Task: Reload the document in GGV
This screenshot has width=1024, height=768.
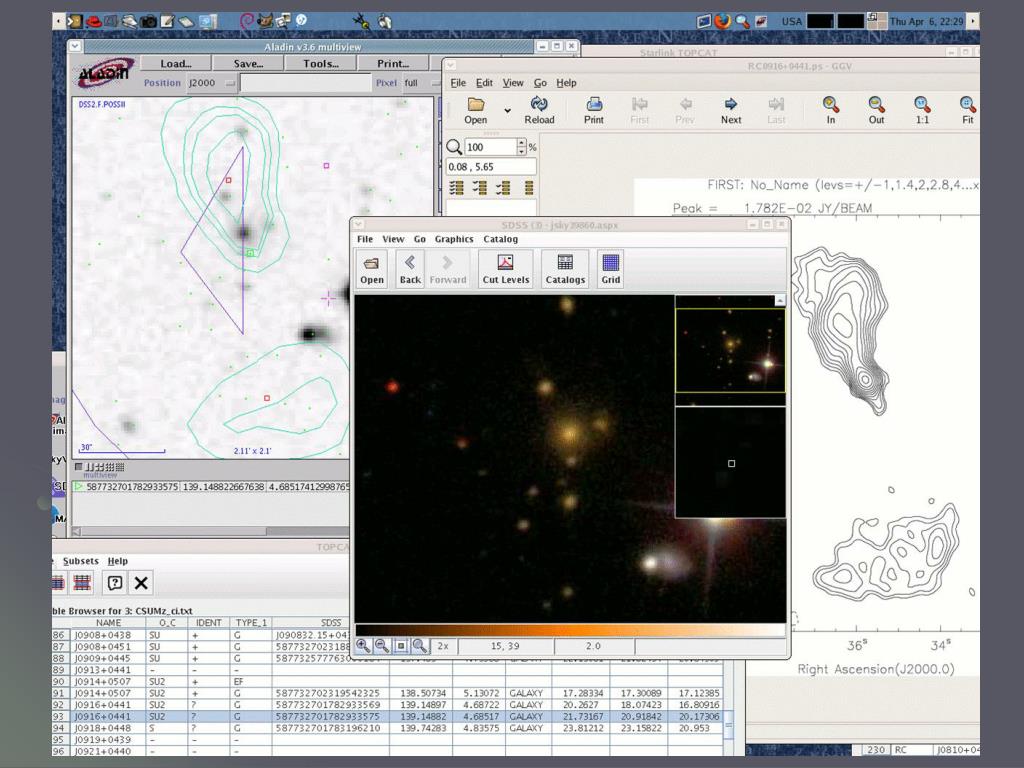Action: [x=539, y=110]
